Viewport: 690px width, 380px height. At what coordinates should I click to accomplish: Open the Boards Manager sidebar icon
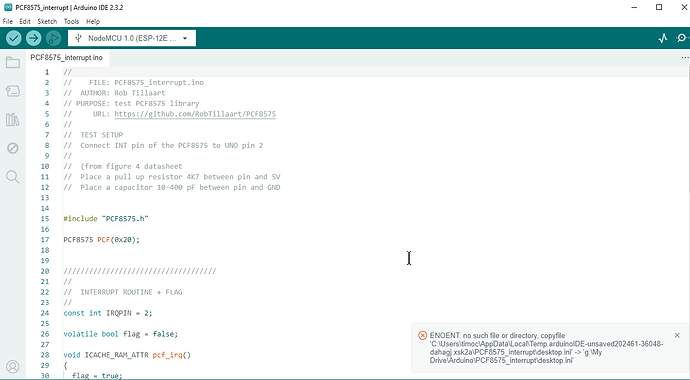click(13, 91)
